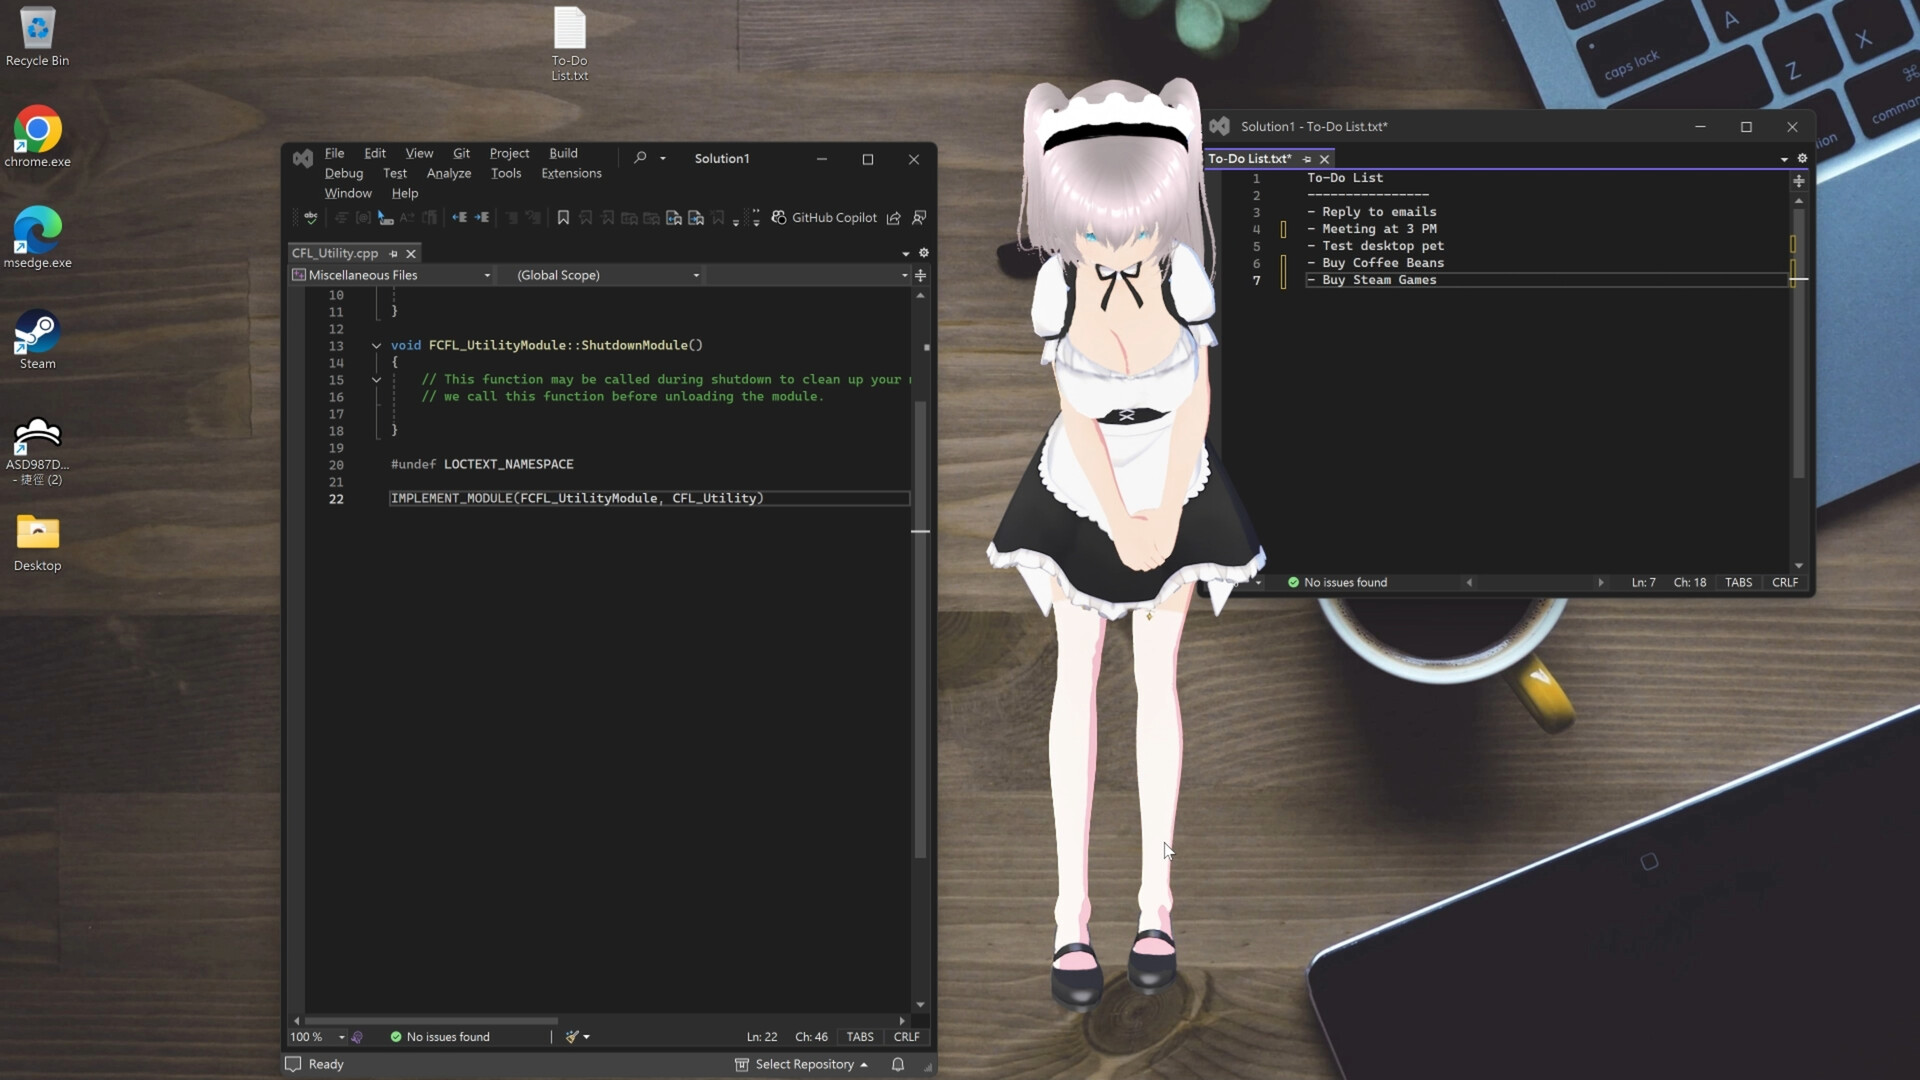Open the search dropdown arrow in title bar
The width and height of the screenshot is (1920, 1080).
click(662, 158)
